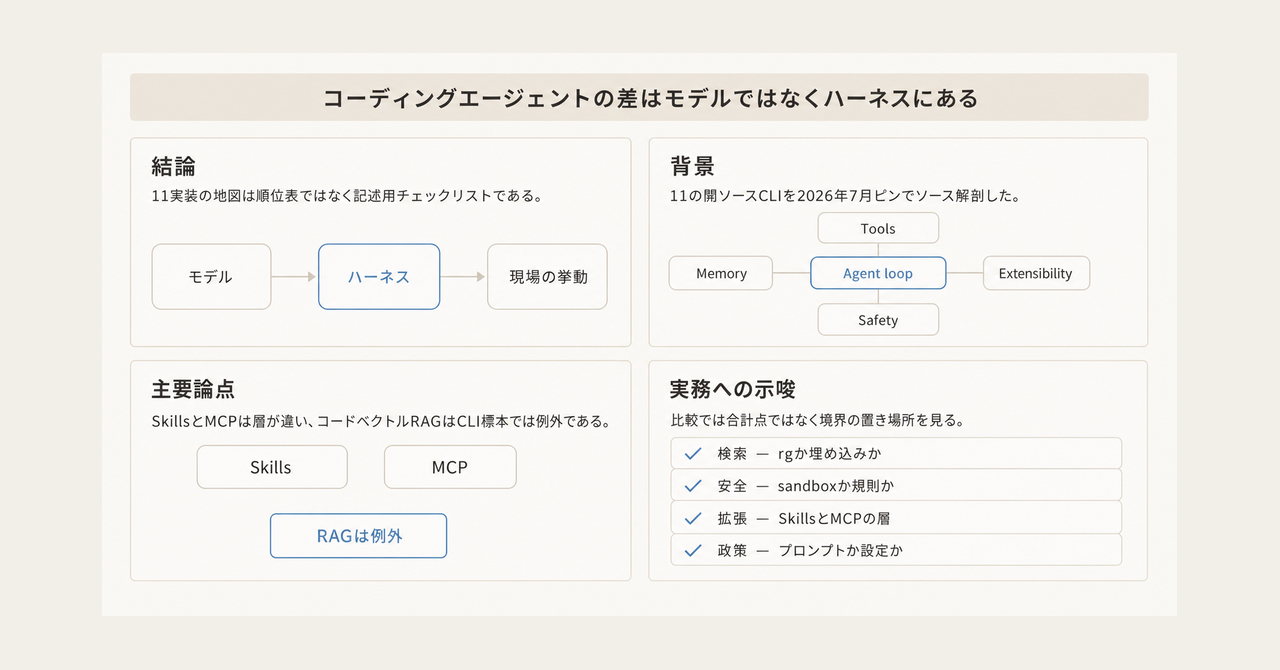1280x670 pixels.
Task: Click the arrow between ハーネス and 現場の挙動
Action: [463, 277]
